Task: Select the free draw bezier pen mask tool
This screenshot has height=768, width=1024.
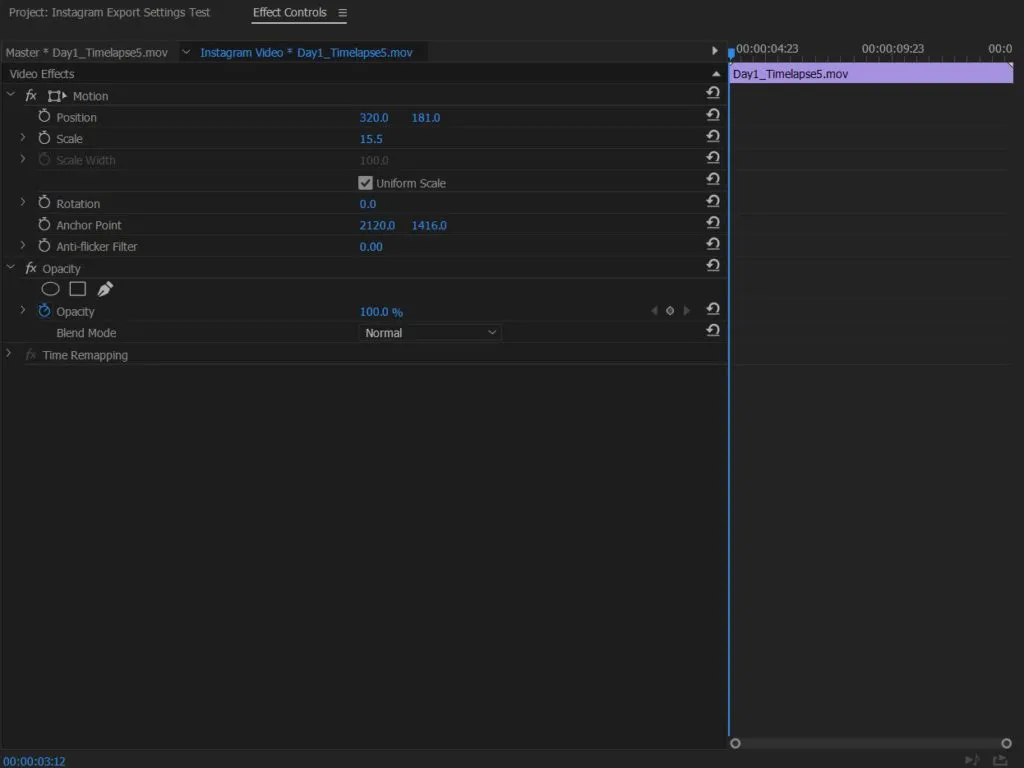Action: pos(105,289)
